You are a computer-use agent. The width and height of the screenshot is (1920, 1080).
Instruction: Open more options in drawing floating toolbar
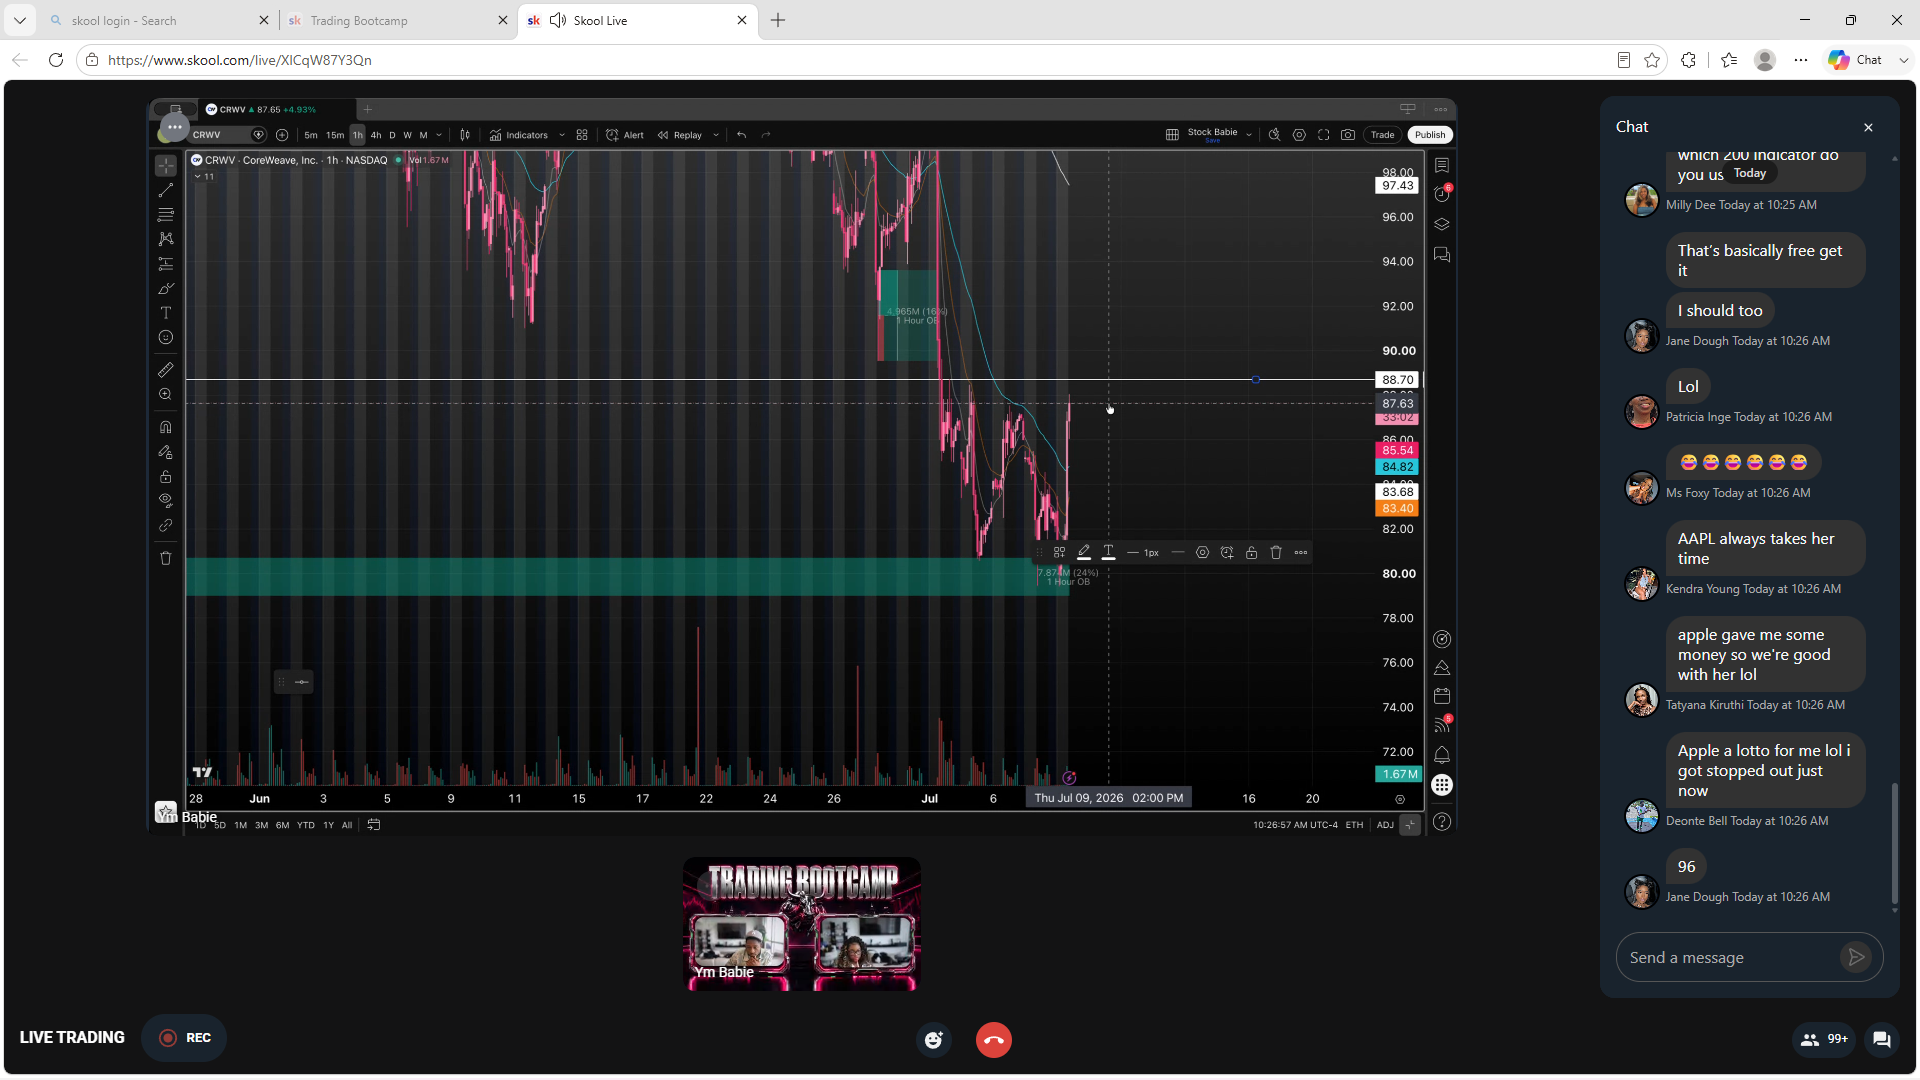coord(1301,553)
